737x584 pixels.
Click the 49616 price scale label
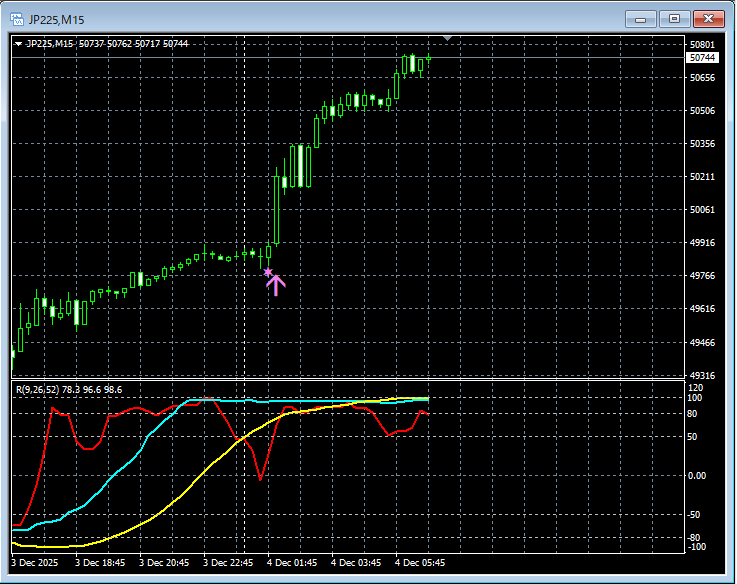pyautogui.click(x=702, y=308)
